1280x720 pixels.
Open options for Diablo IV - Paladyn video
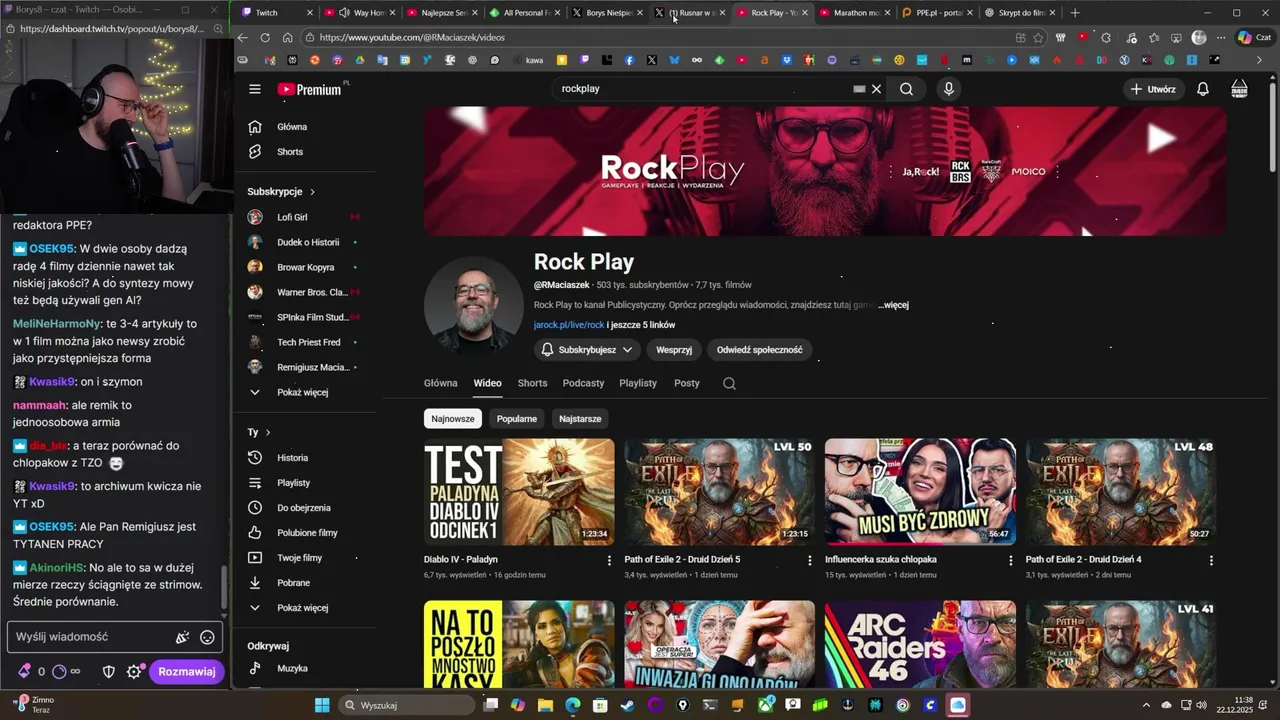[609, 561]
